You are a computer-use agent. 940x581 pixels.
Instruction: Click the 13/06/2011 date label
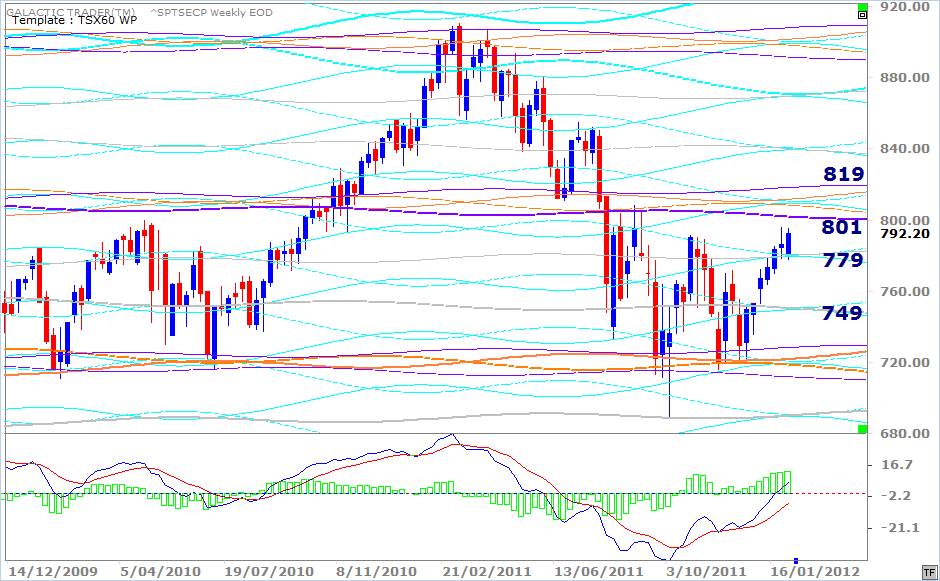point(598,571)
